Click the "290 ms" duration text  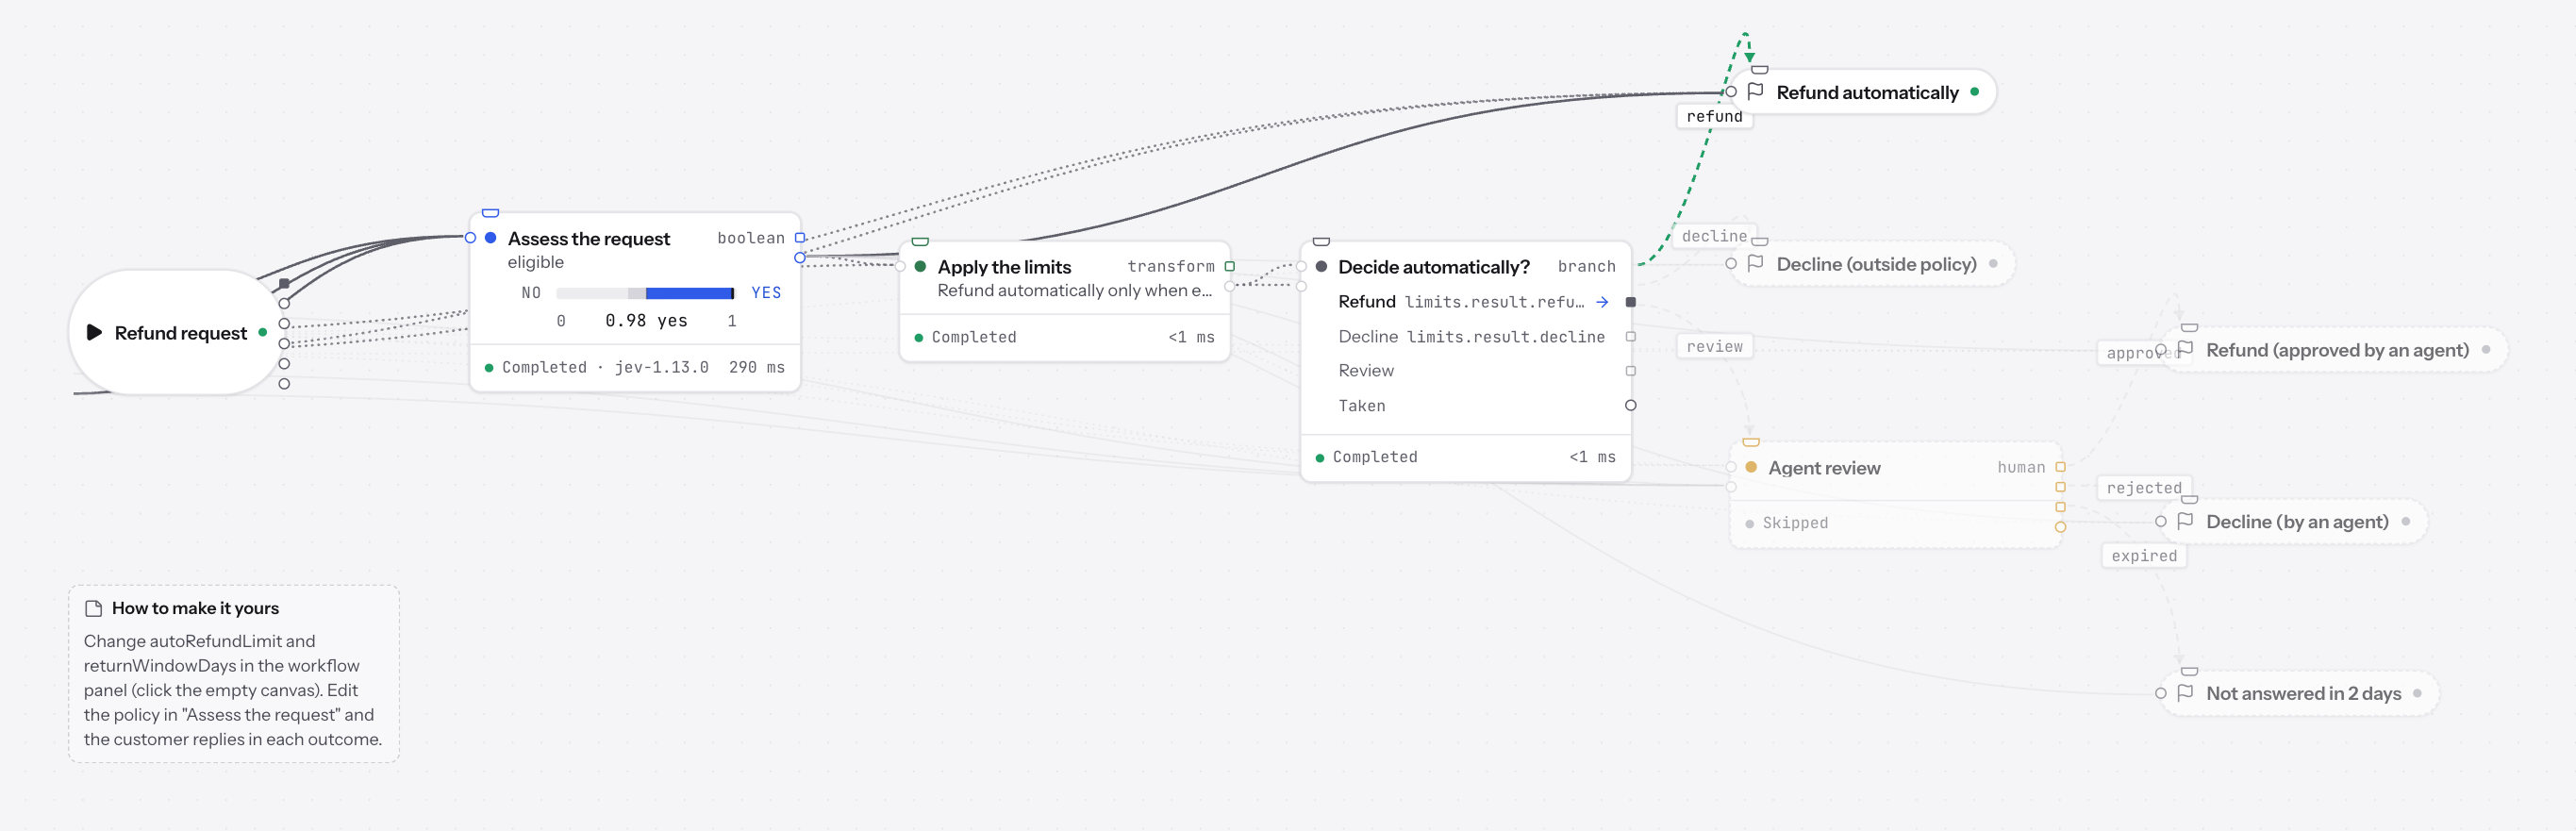click(757, 367)
